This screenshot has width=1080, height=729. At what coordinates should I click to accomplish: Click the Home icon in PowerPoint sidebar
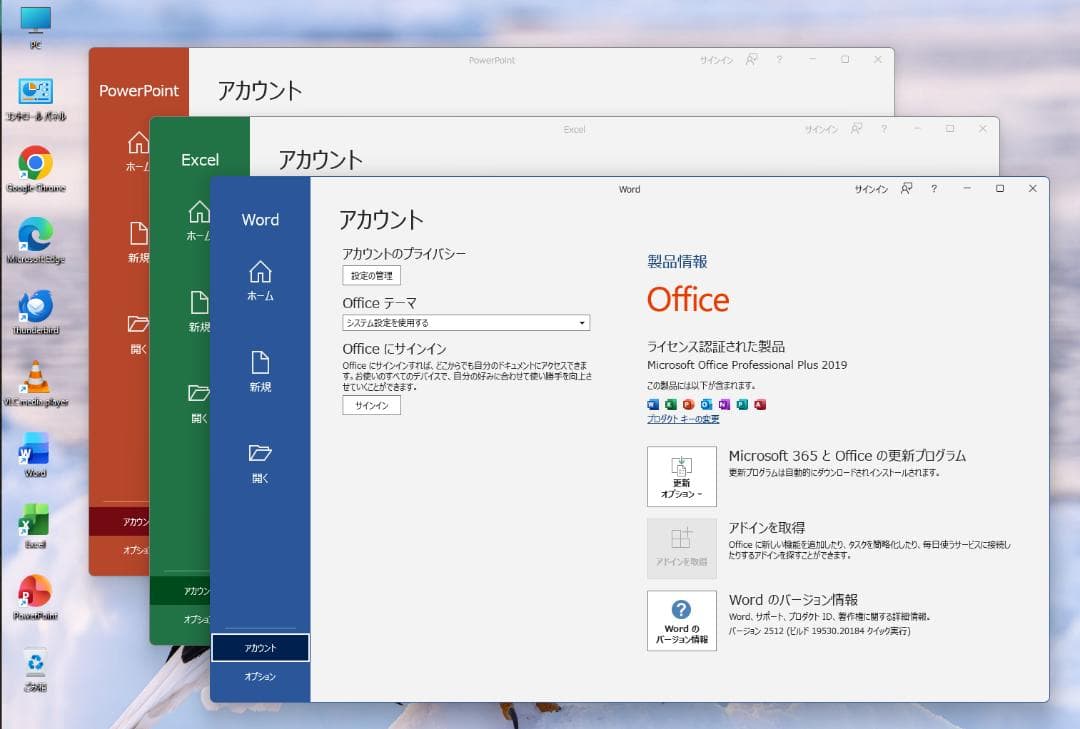coord(138,143)
